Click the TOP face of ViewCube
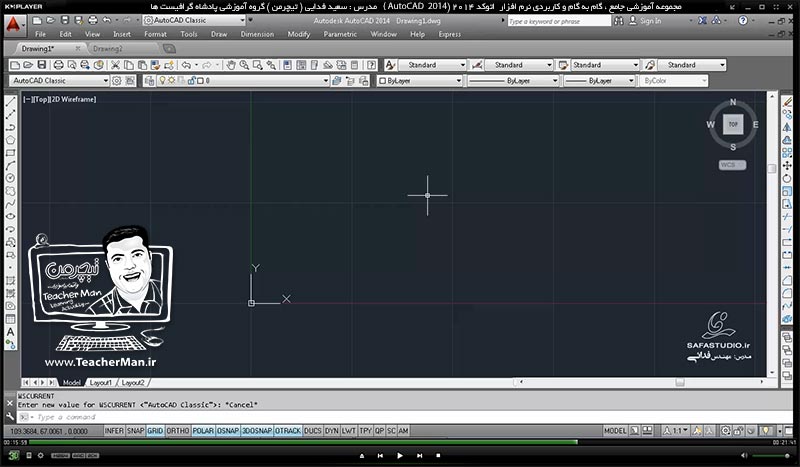Screen dimensions: 800x467 click(x=733, y=124)
